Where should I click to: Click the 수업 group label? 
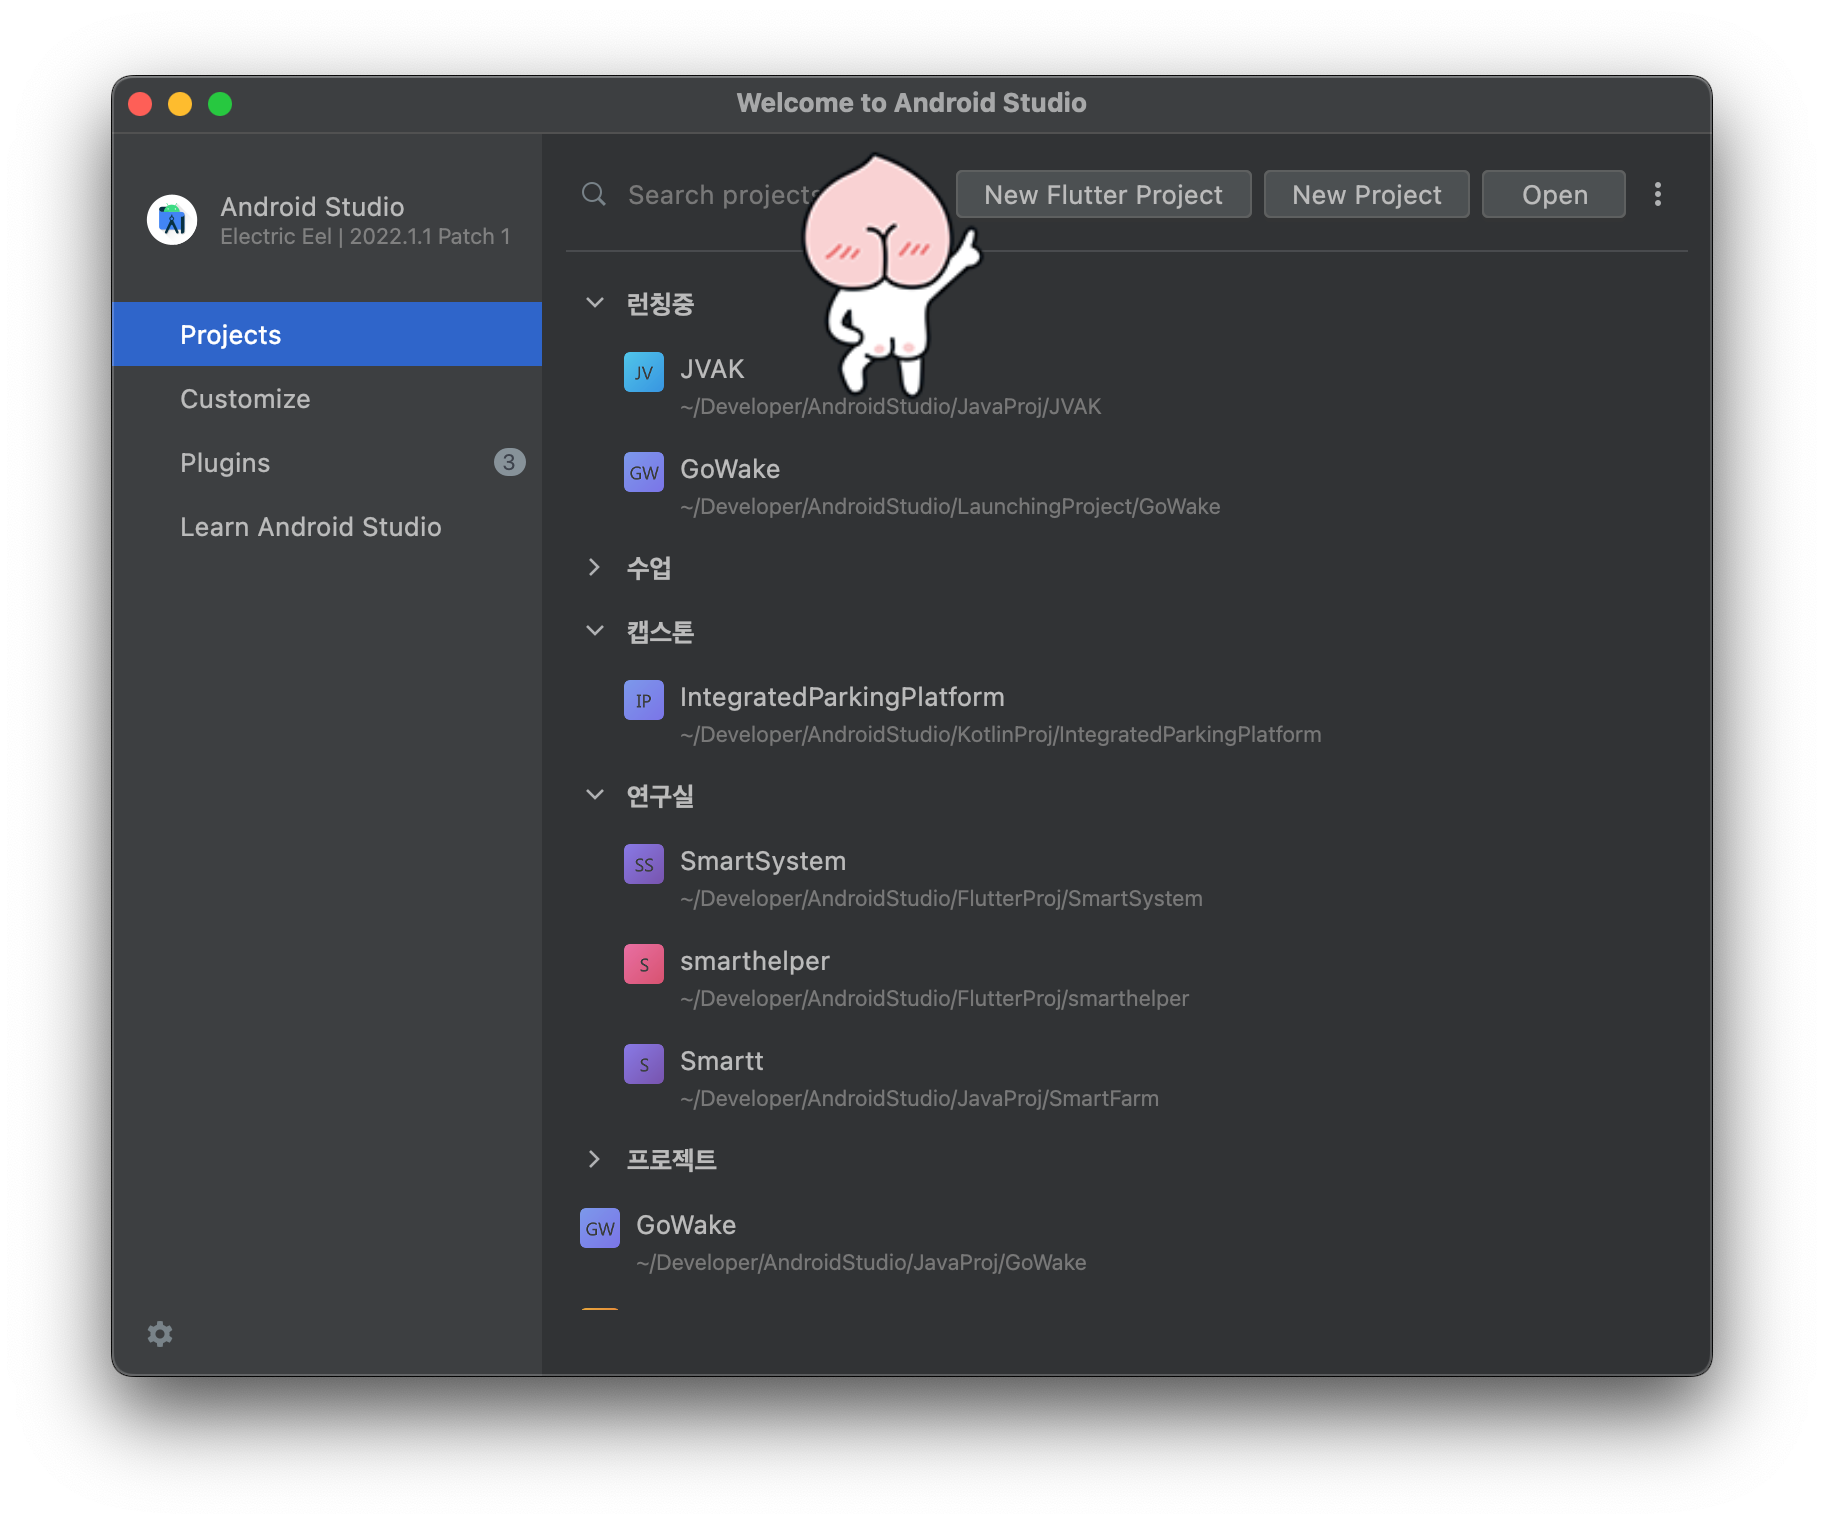(x=649, y=567)
